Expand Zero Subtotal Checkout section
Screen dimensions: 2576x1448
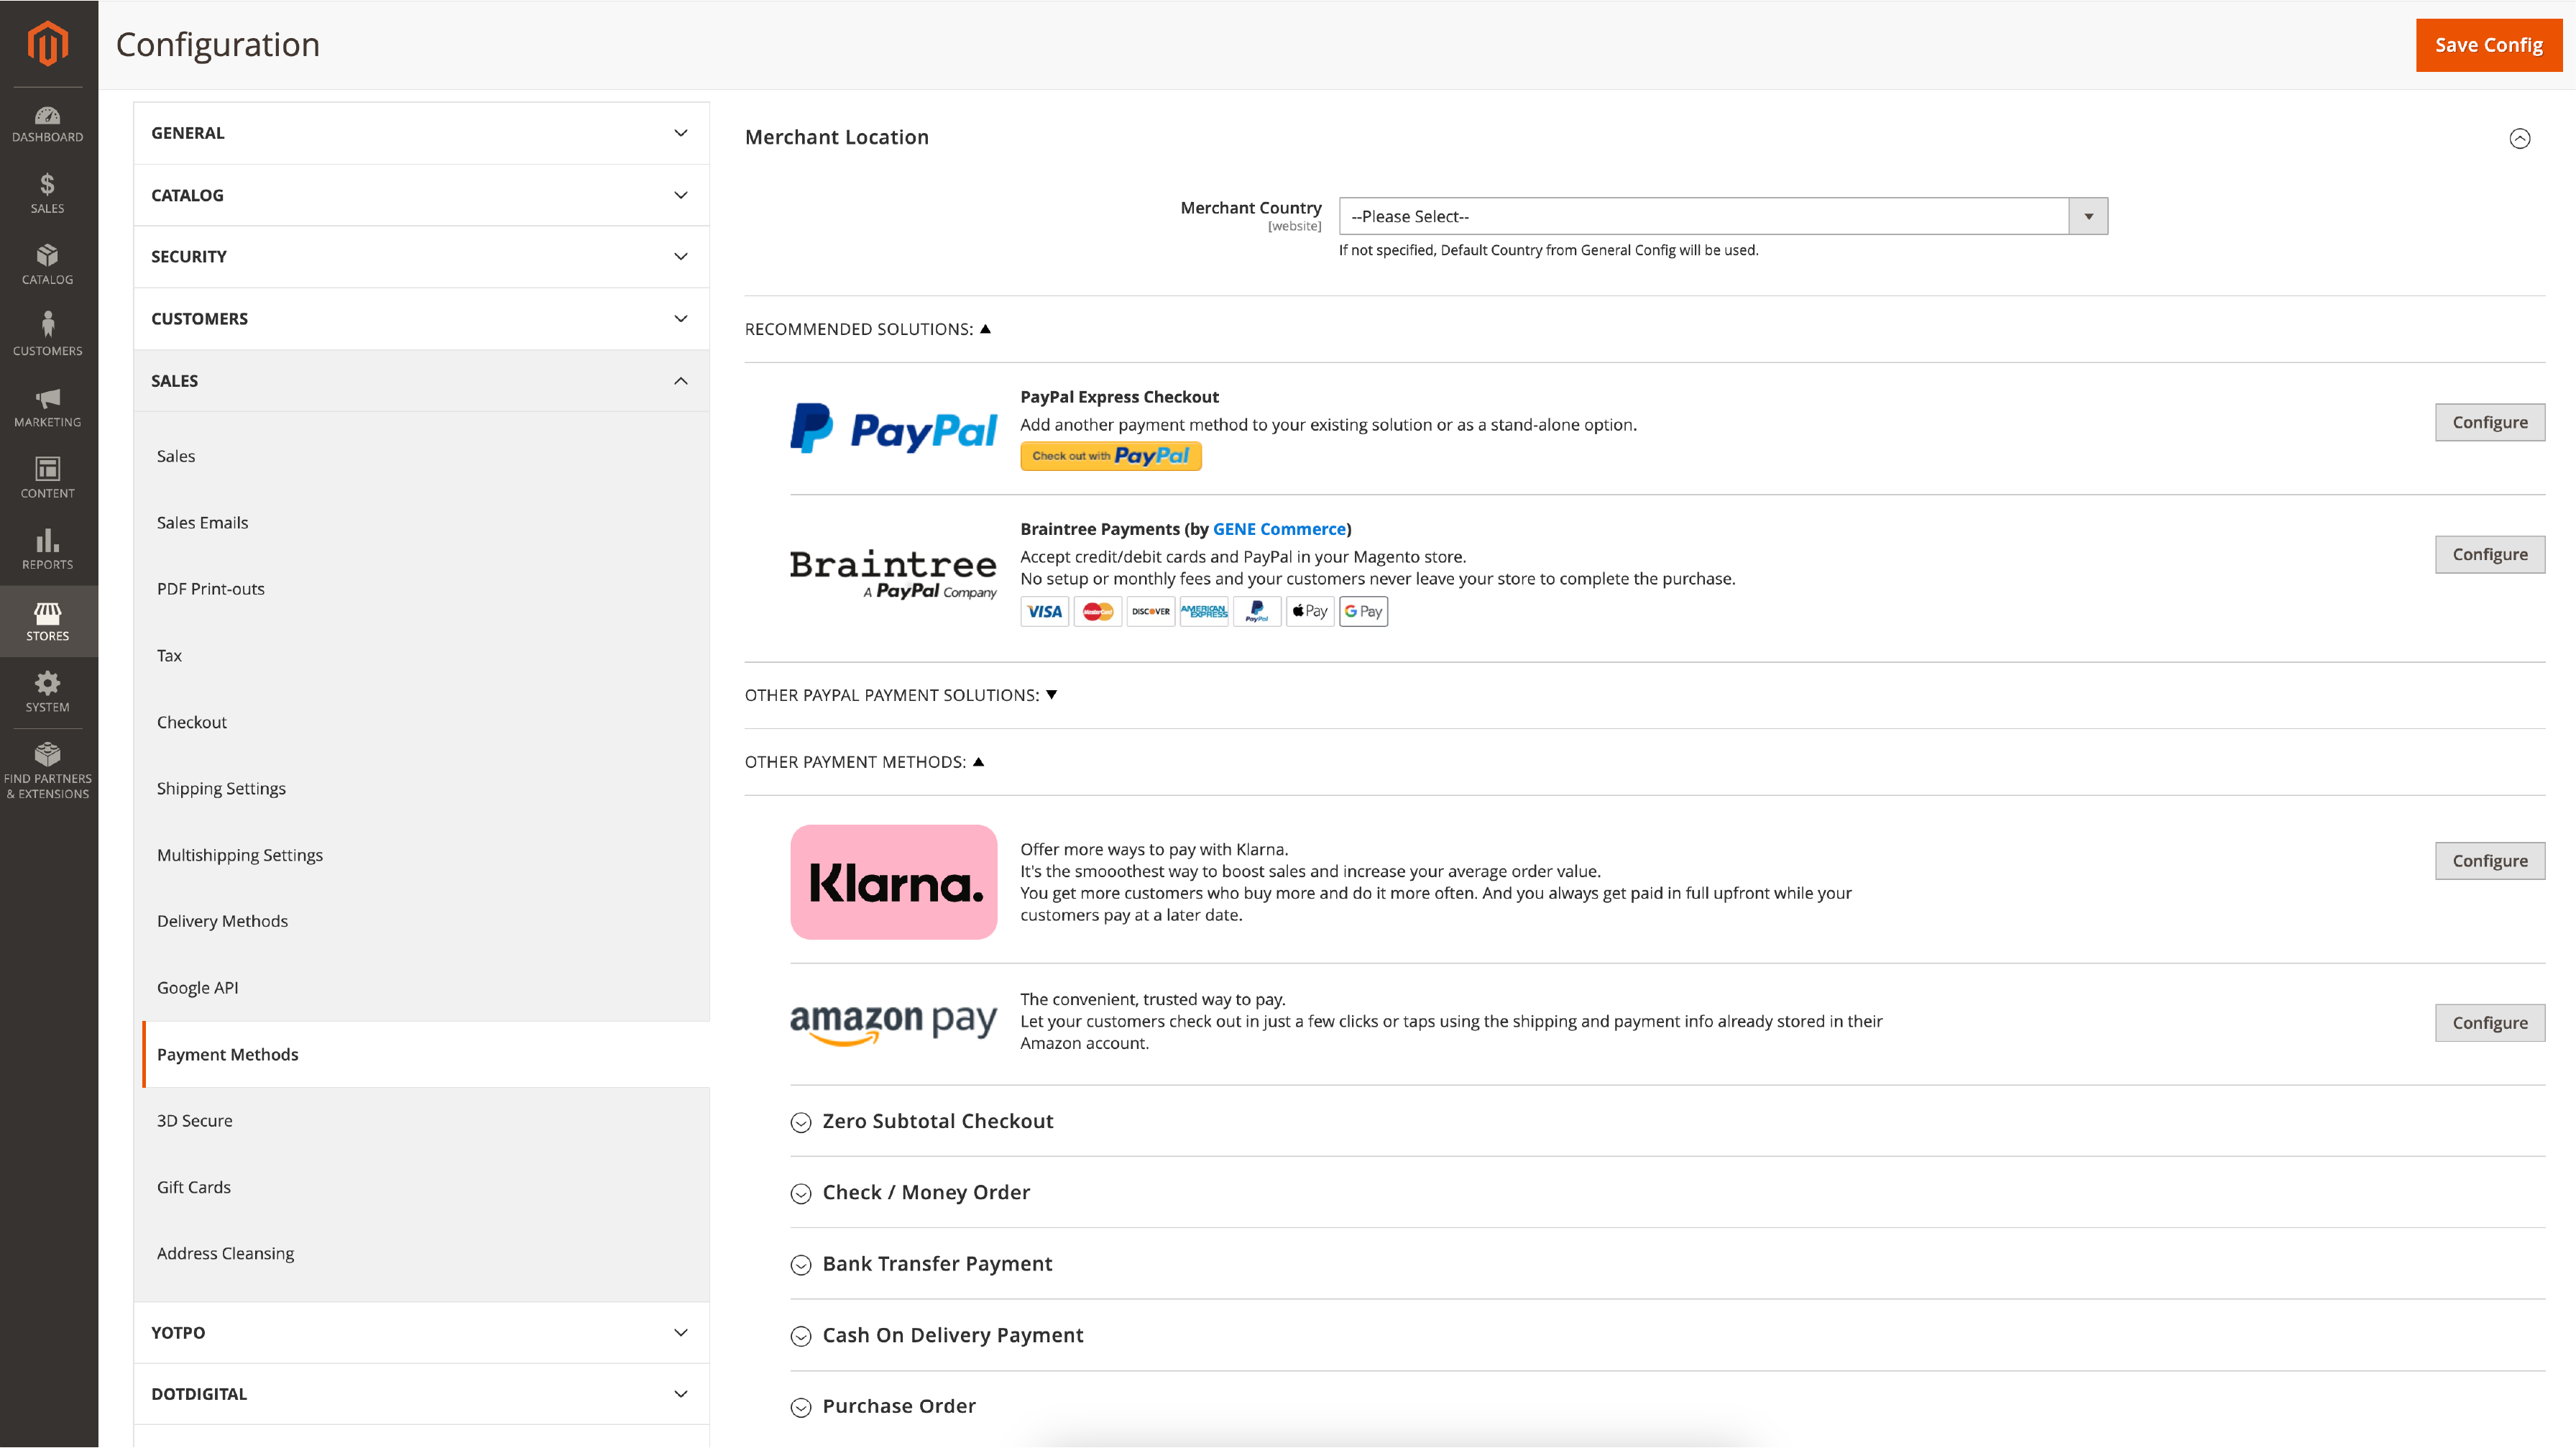[x=922, y=1121]
